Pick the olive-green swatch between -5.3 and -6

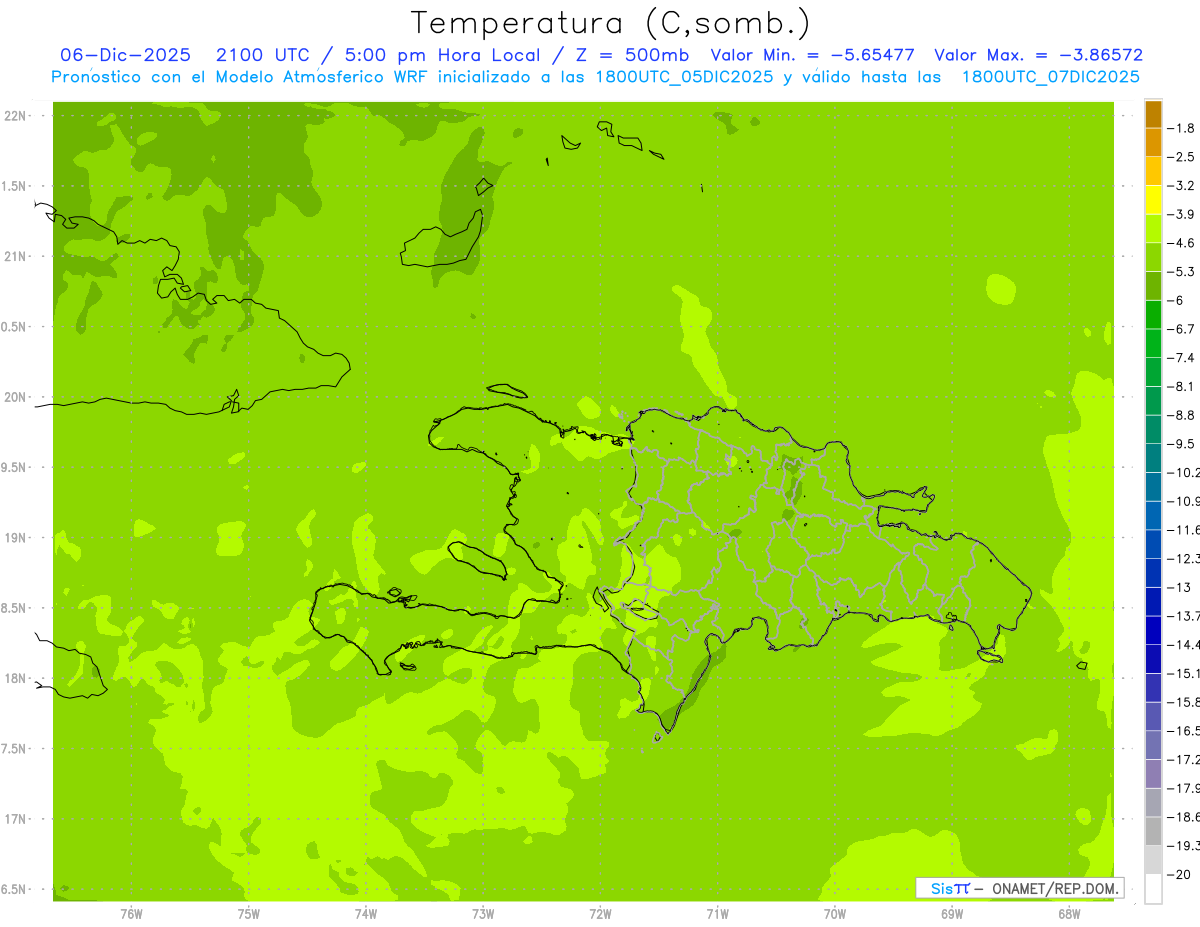1153,286
